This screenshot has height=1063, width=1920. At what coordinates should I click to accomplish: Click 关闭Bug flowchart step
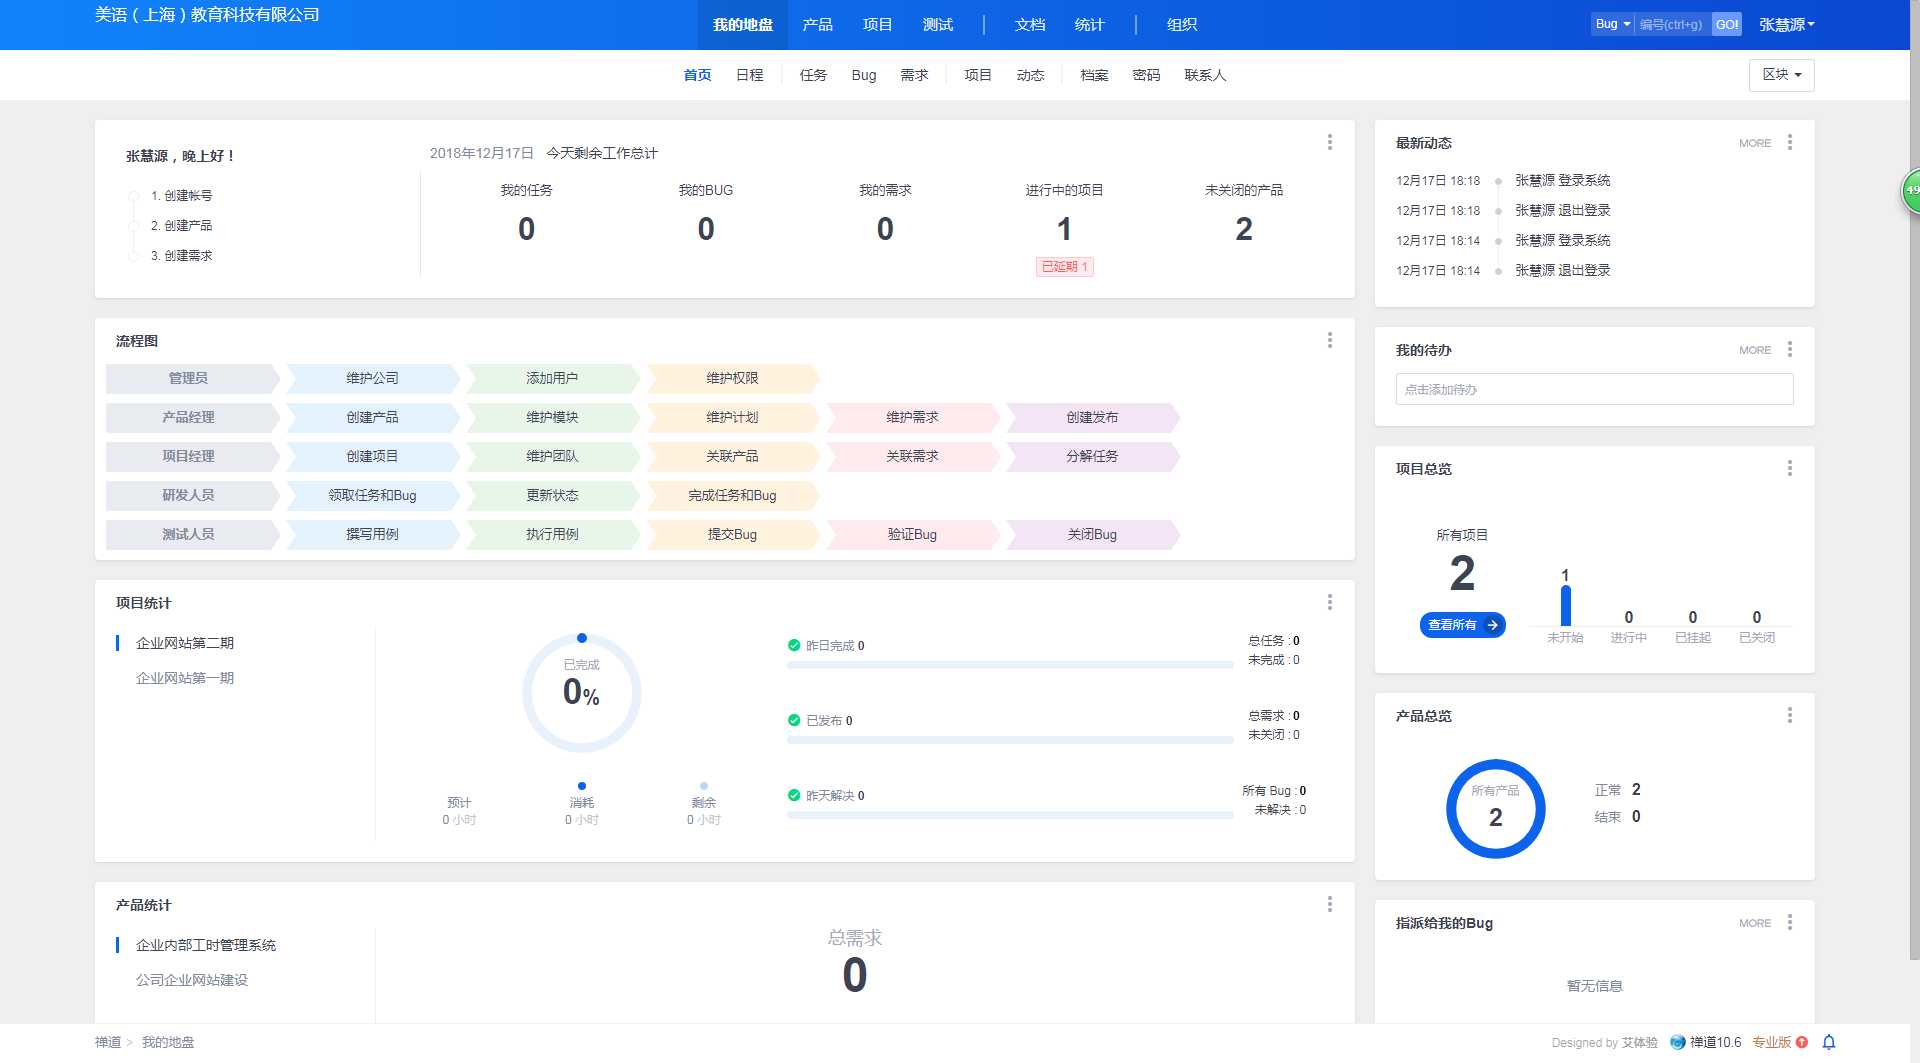click(x=1092, y=534)
